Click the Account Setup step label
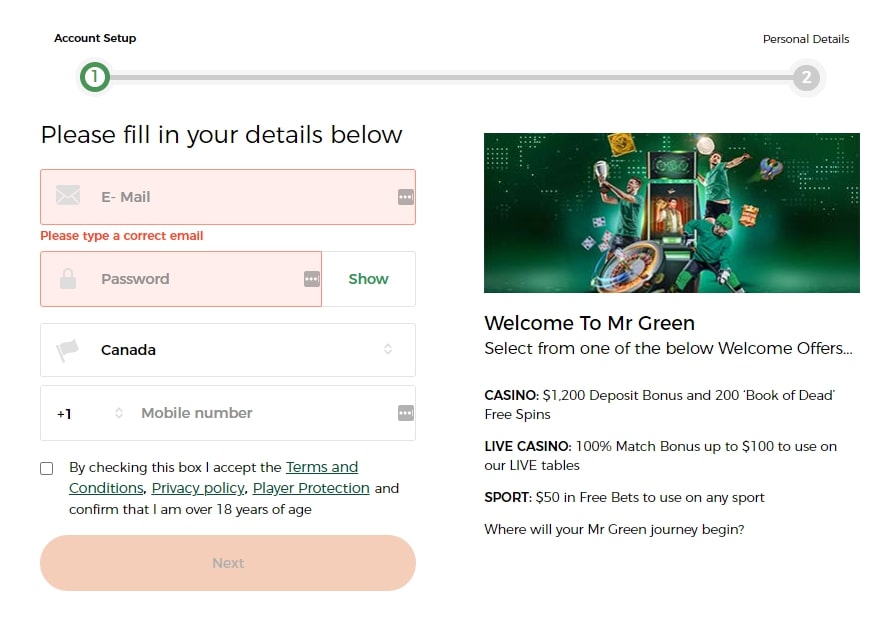 (95, 38)
